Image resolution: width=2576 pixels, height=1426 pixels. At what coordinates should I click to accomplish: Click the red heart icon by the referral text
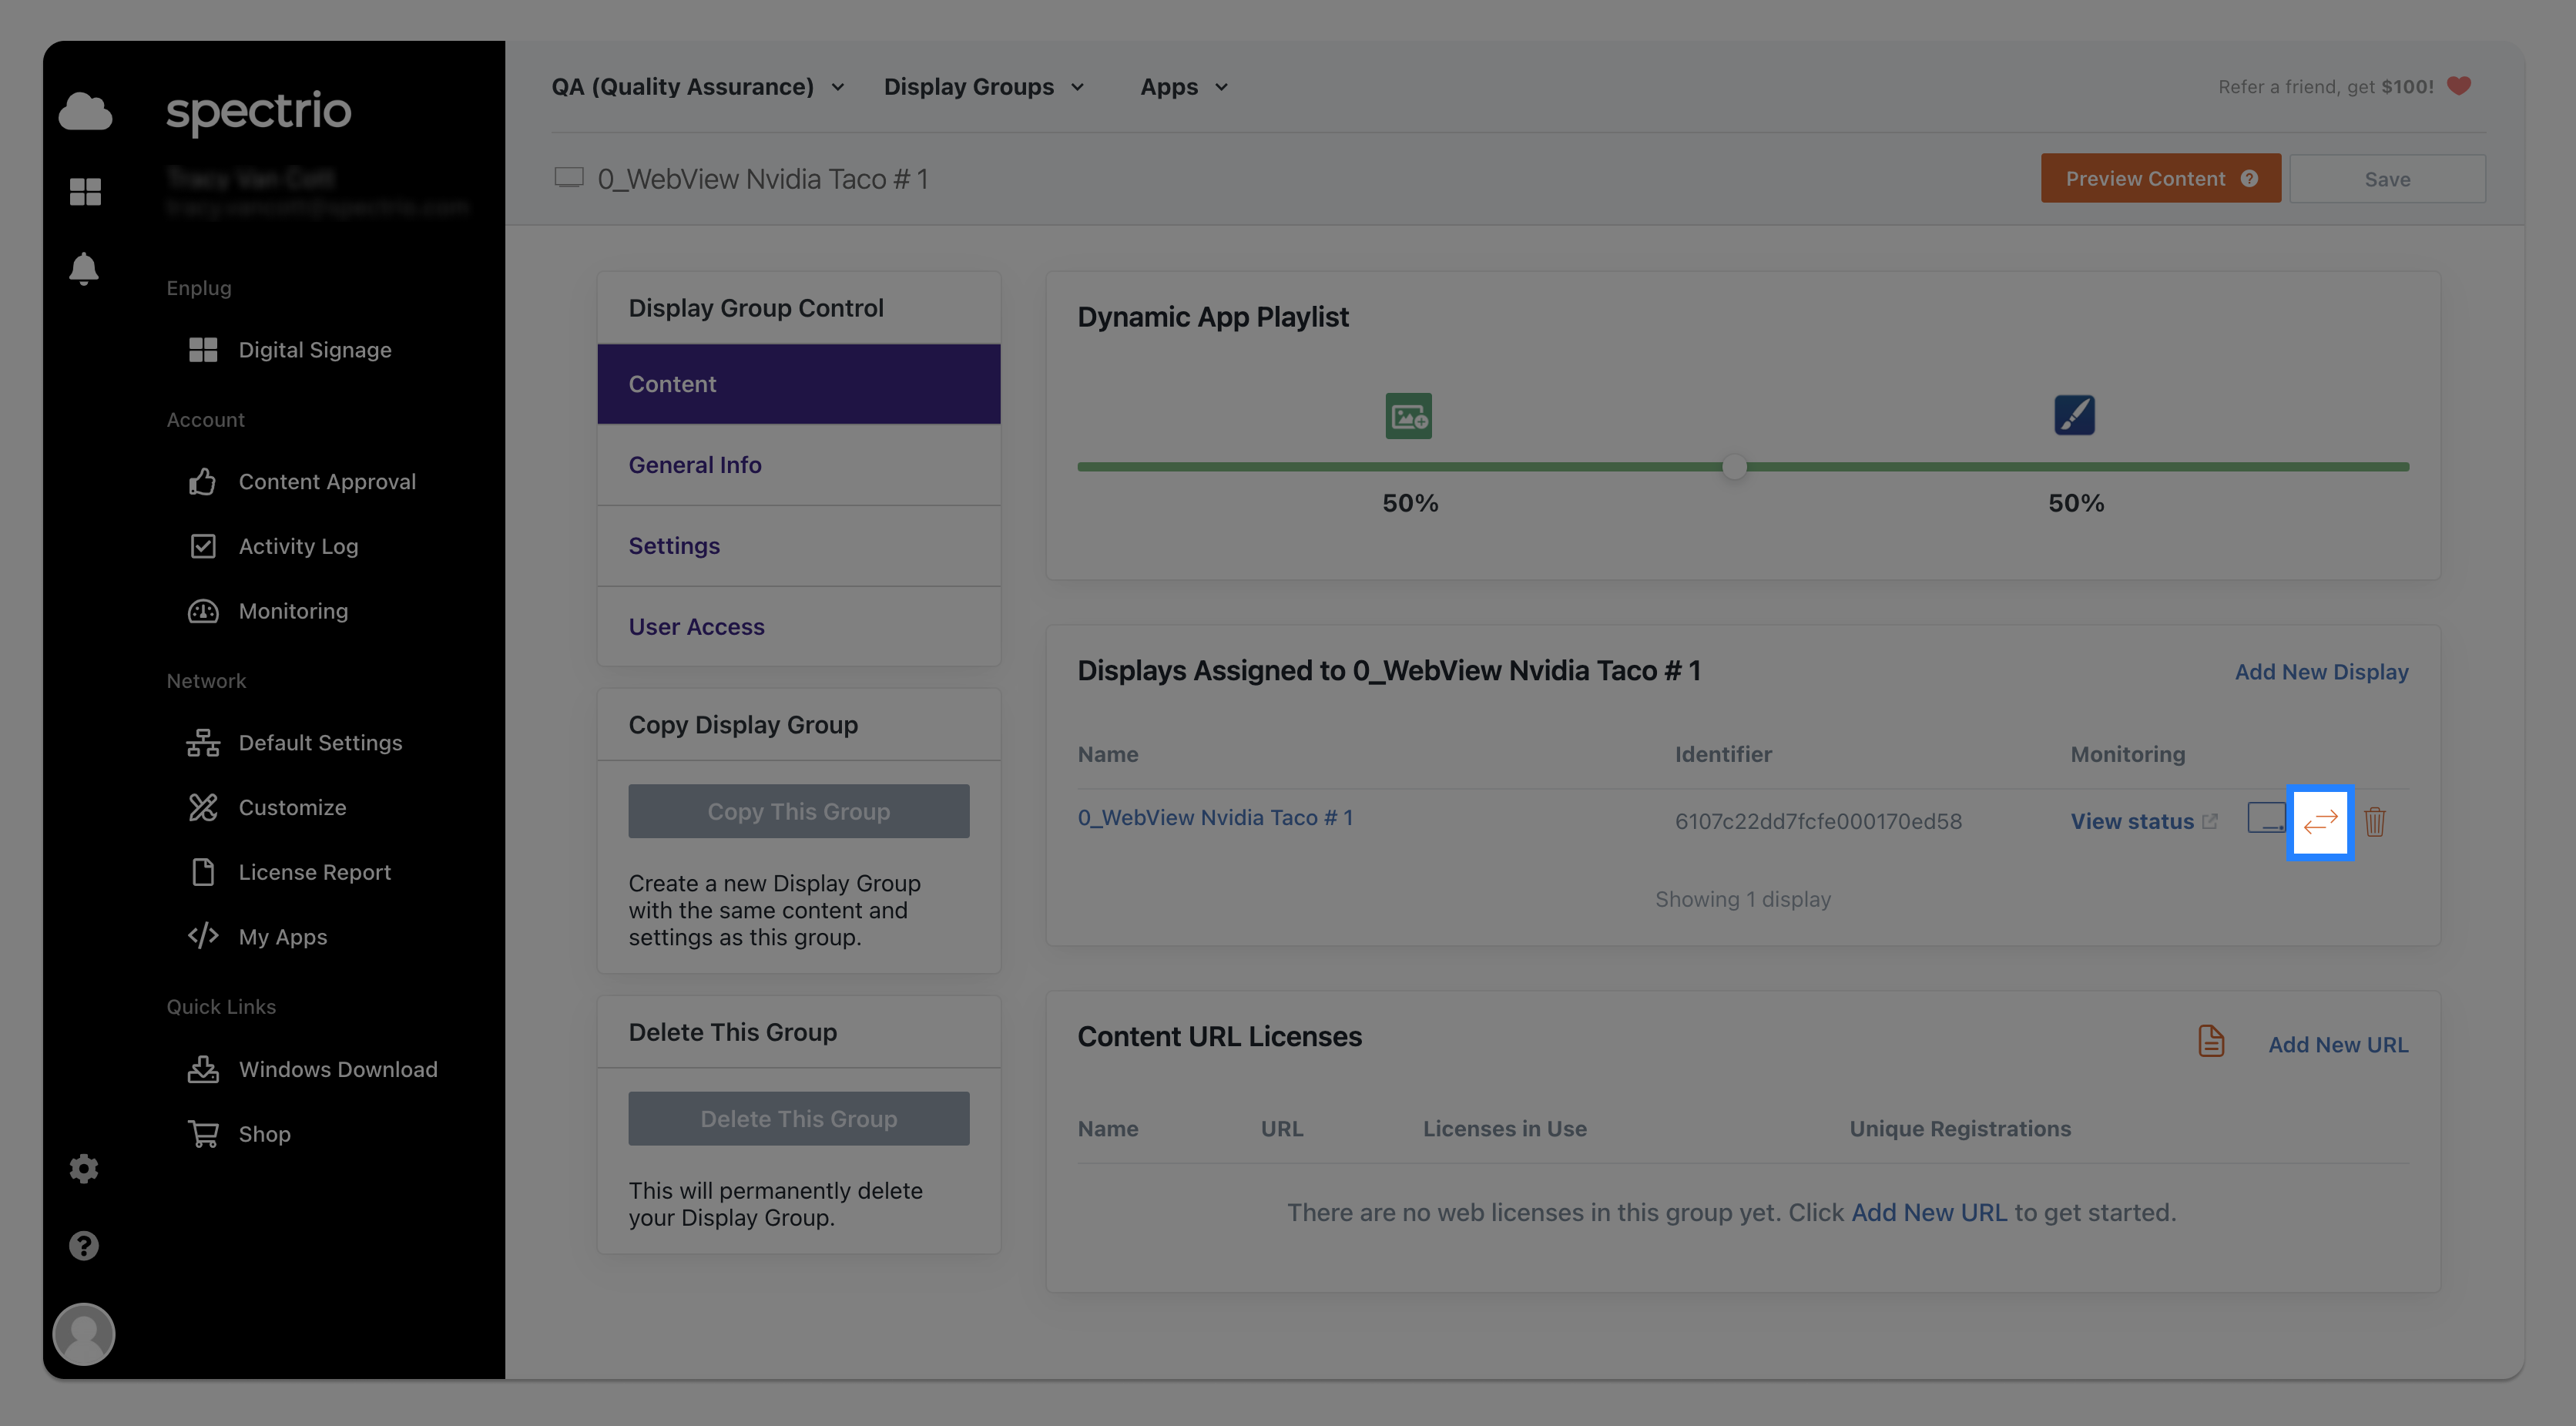point(2459,87)
